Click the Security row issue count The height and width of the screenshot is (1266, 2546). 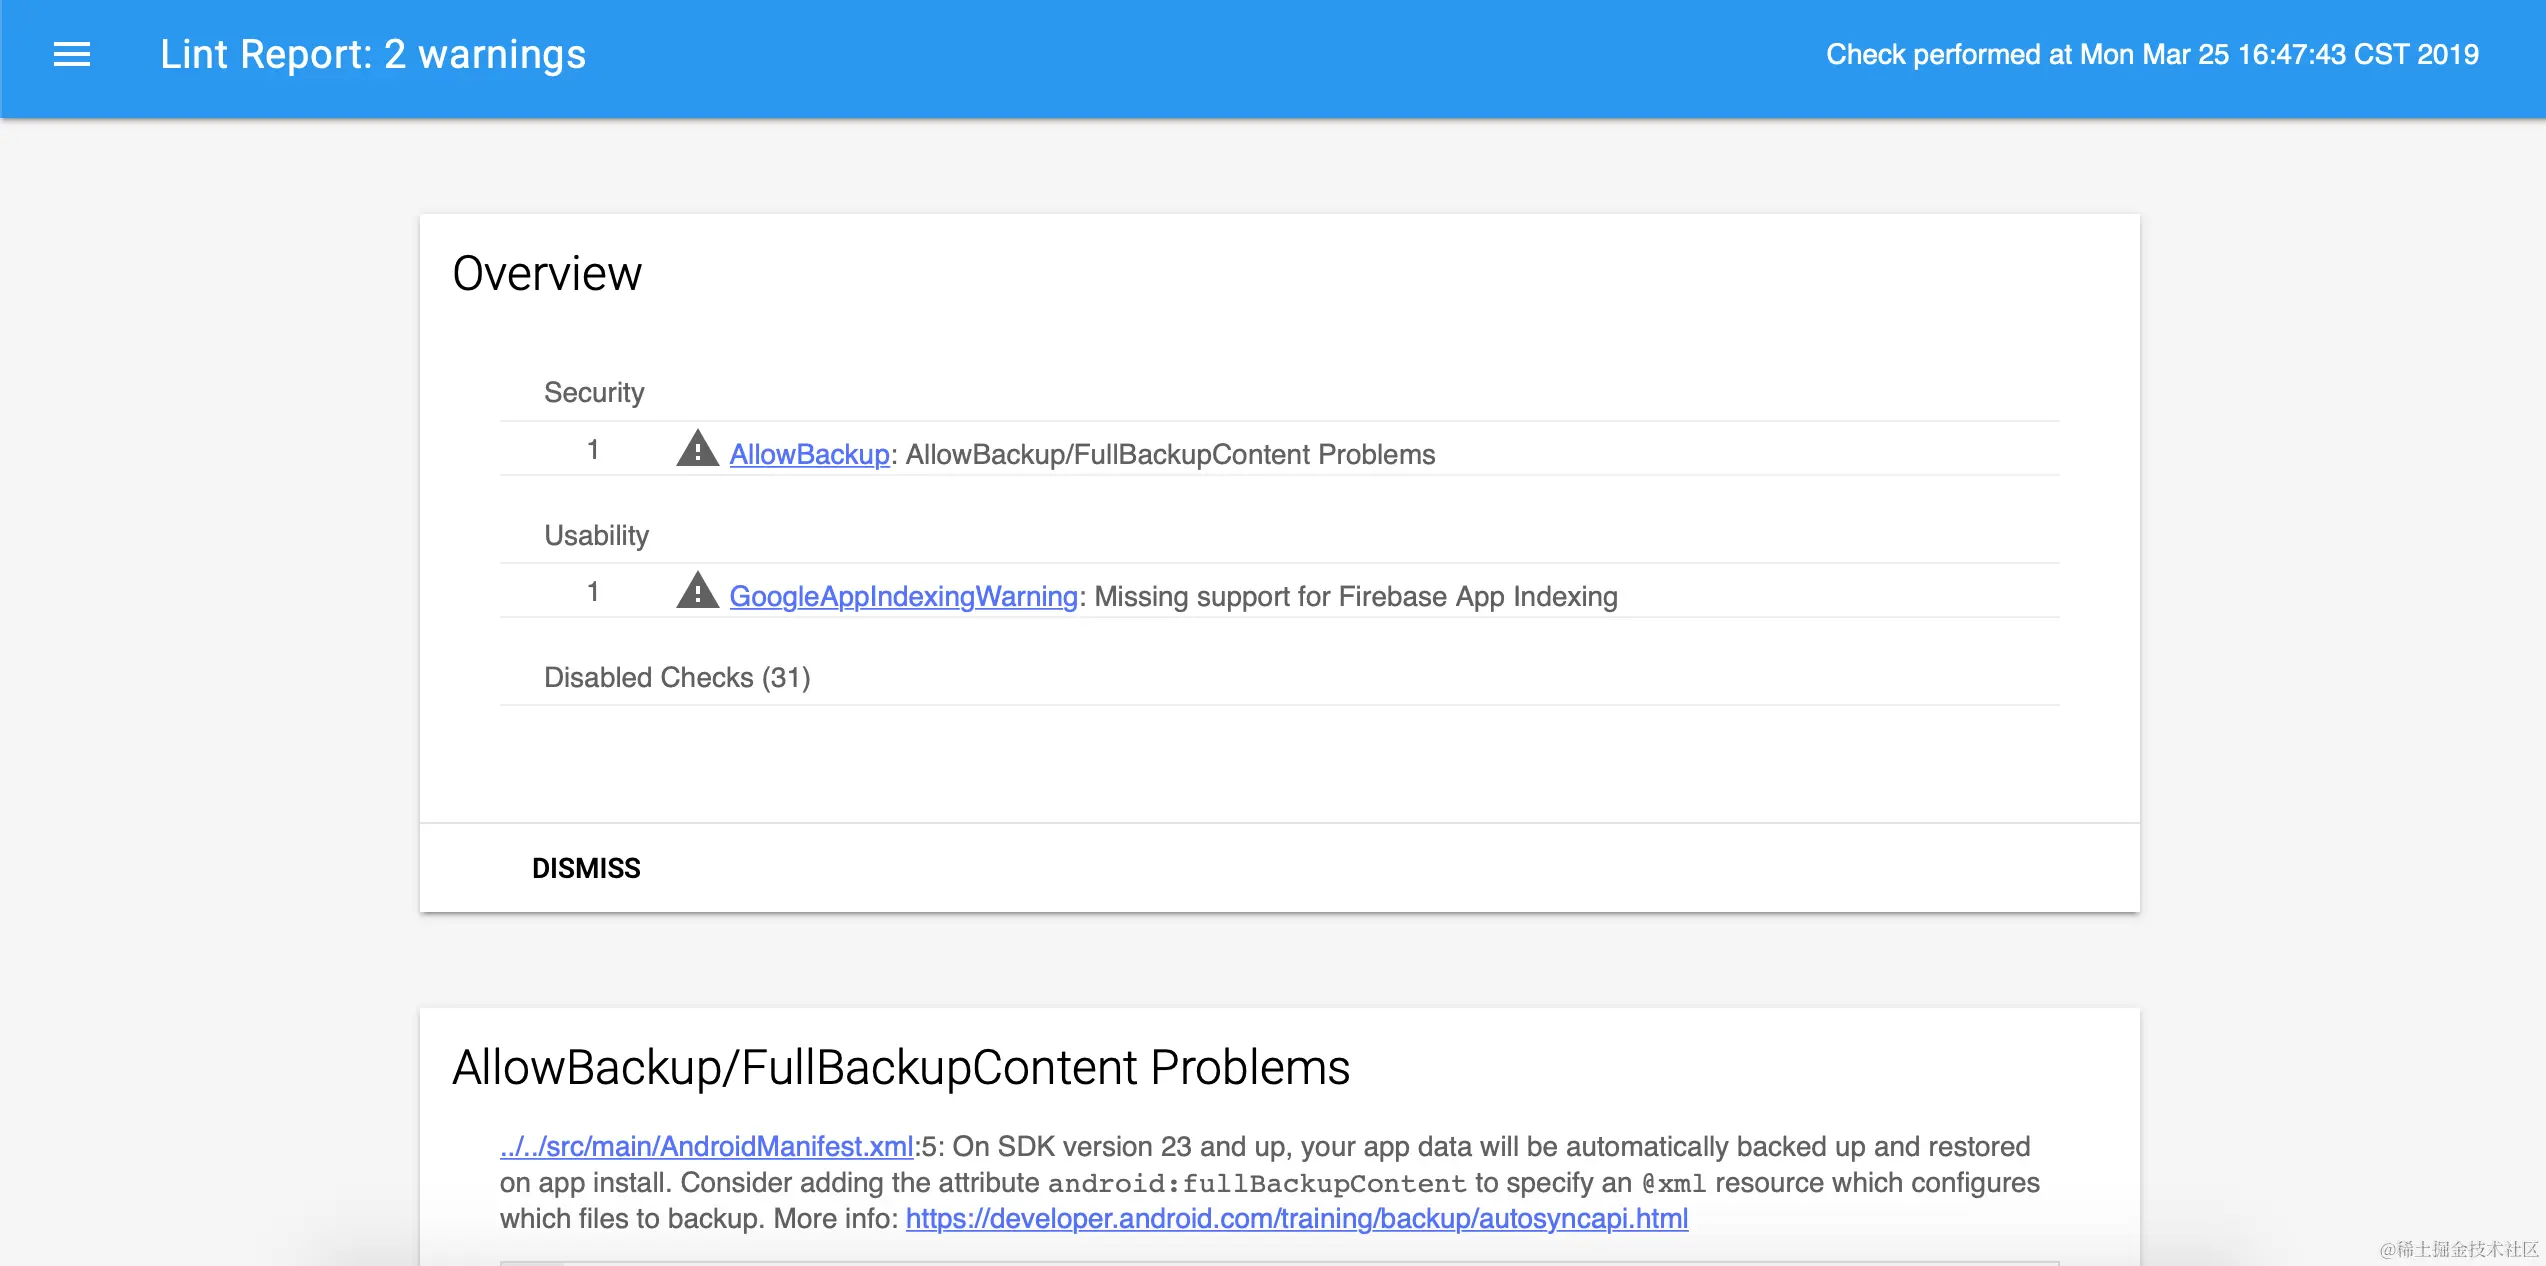click(x=593, y=450)
